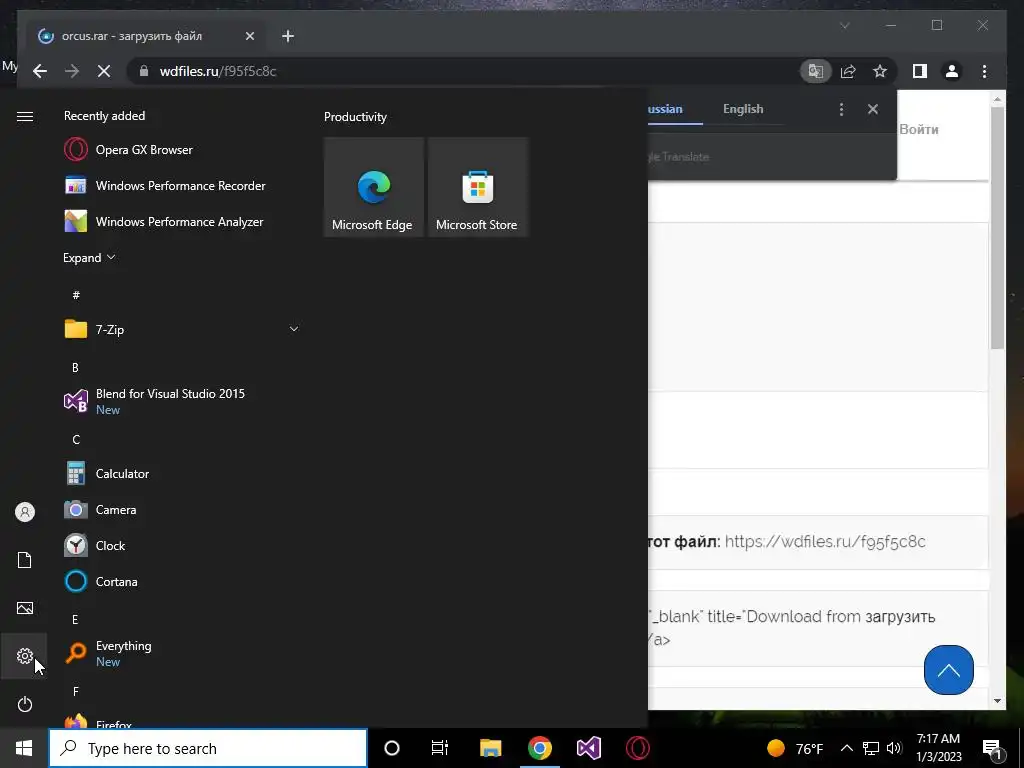Click the taskbar search box
This screenshot has height=768, width=1024.
tap(208, 748)
